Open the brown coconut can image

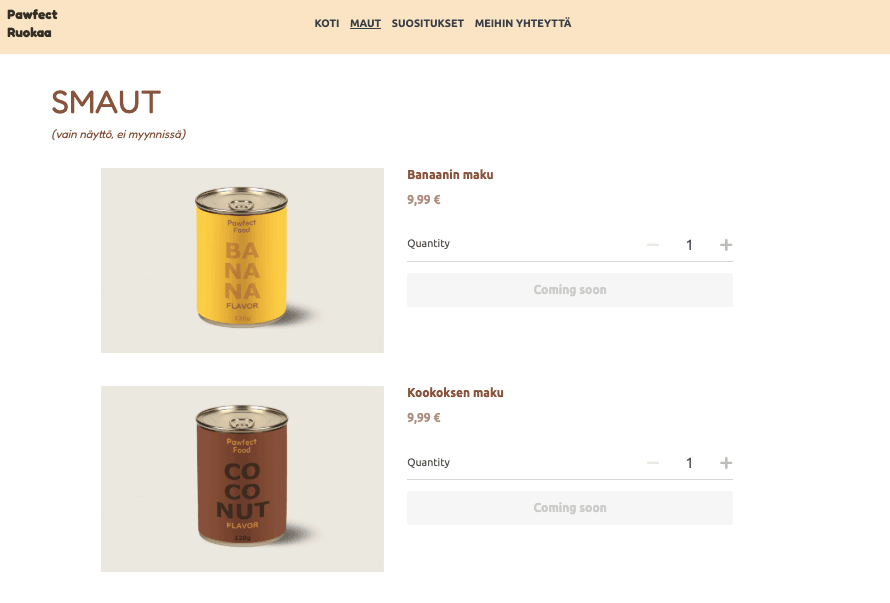click(x=242, y=479)
